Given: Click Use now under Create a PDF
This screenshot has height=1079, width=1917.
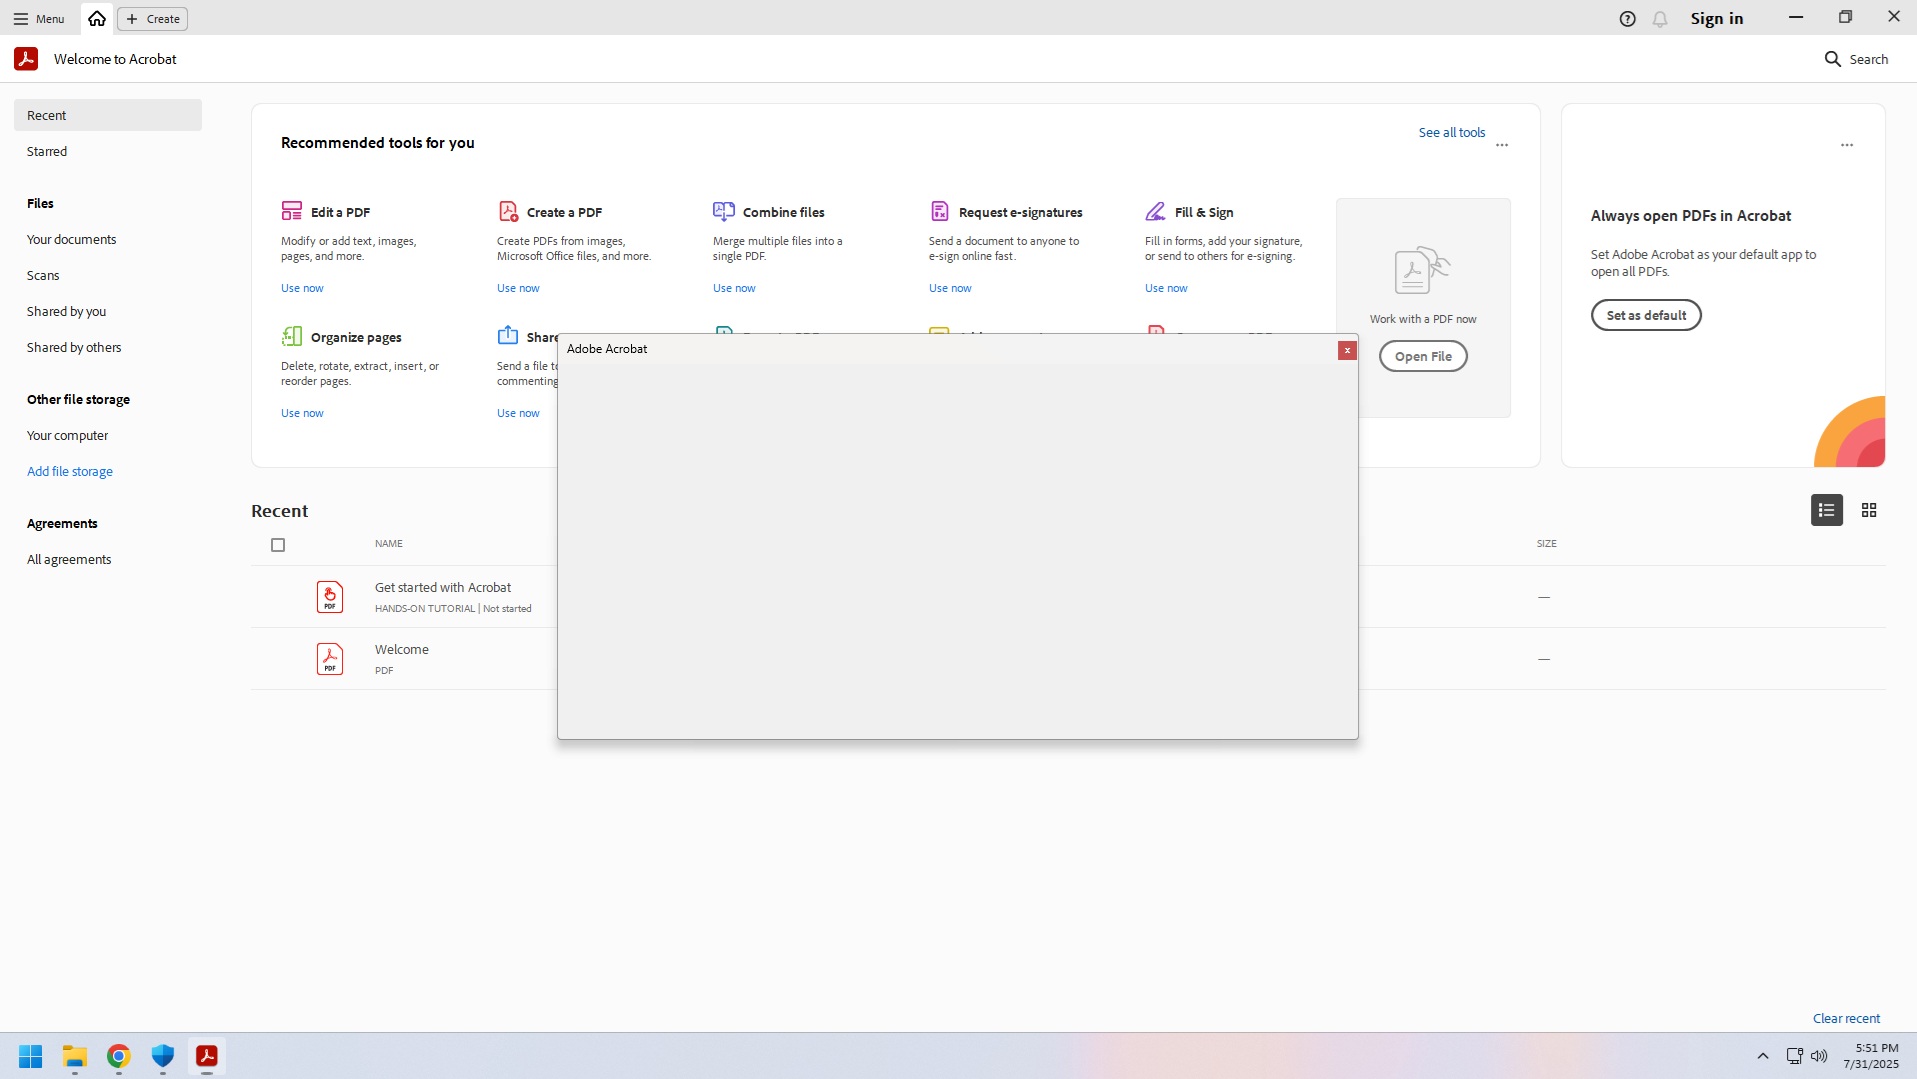Looking at the screenshot, I should pos(518,288).
